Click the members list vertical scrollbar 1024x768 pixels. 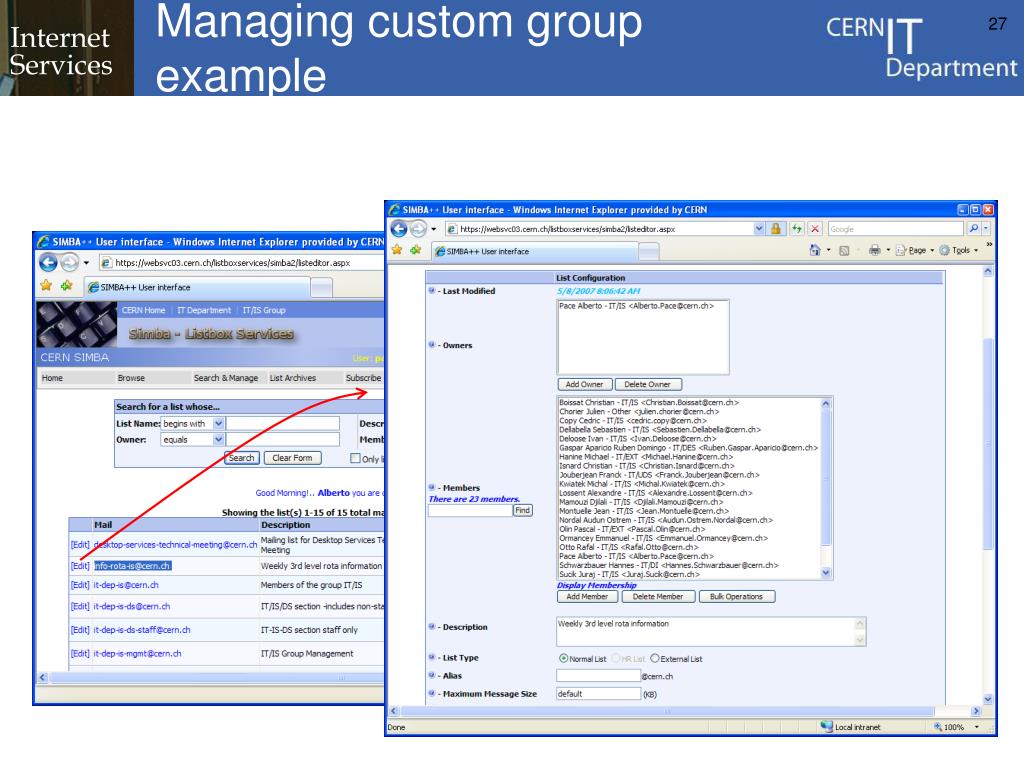[825, 488]
